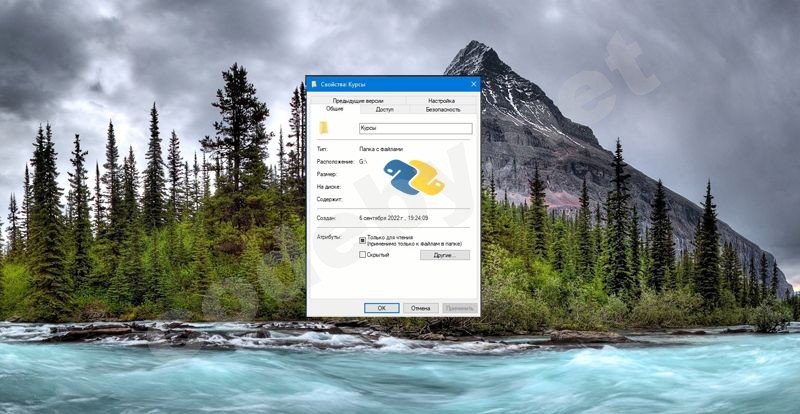Close the 'Свойства: Курсы' dialog
This screenshot has height=414, width=800.
tap(473, 84)
